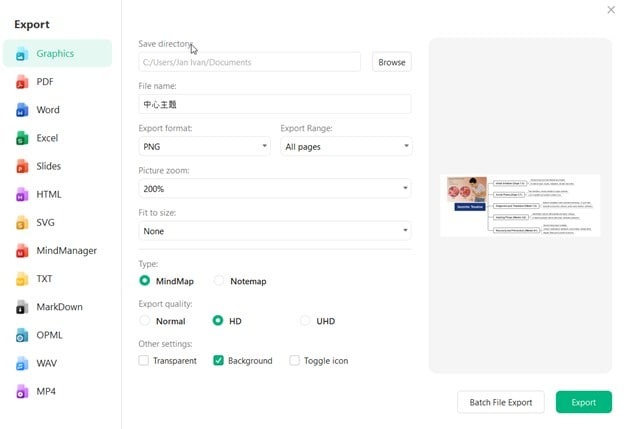Image resolution: width=624 pixels, height=429 pixels.
Task: Click the green Export button
Action: (x=584, y=402)
